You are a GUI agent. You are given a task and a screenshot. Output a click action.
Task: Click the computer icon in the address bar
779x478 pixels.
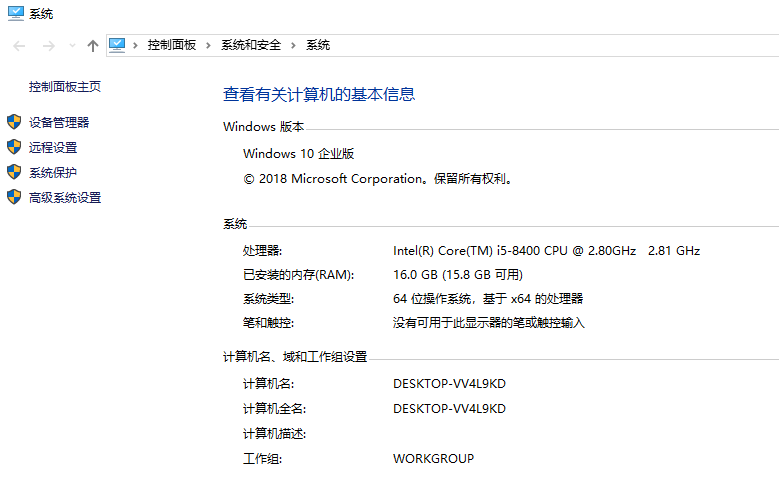pyautogui.click(x=117, y=45)
